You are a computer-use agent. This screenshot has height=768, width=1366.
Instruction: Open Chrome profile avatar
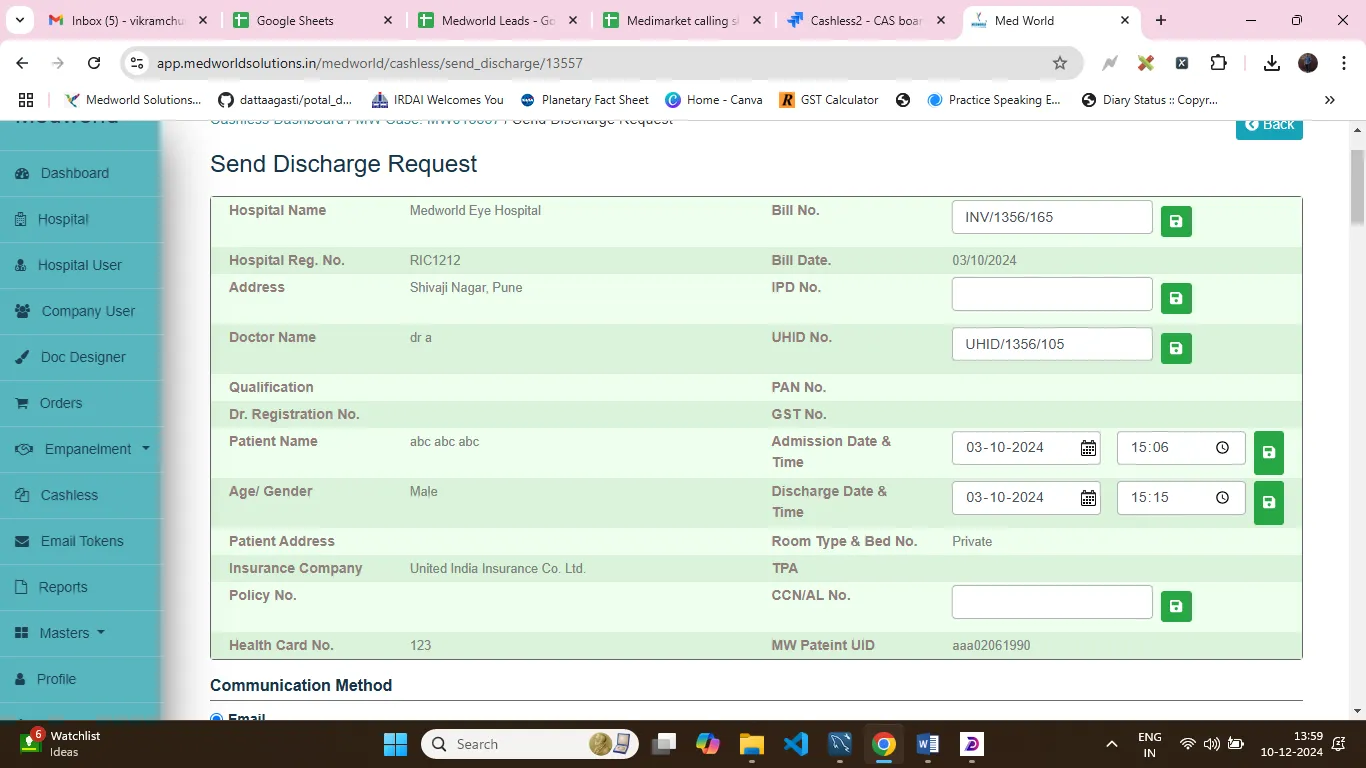pyautogui.click(x=1308, y=63)
